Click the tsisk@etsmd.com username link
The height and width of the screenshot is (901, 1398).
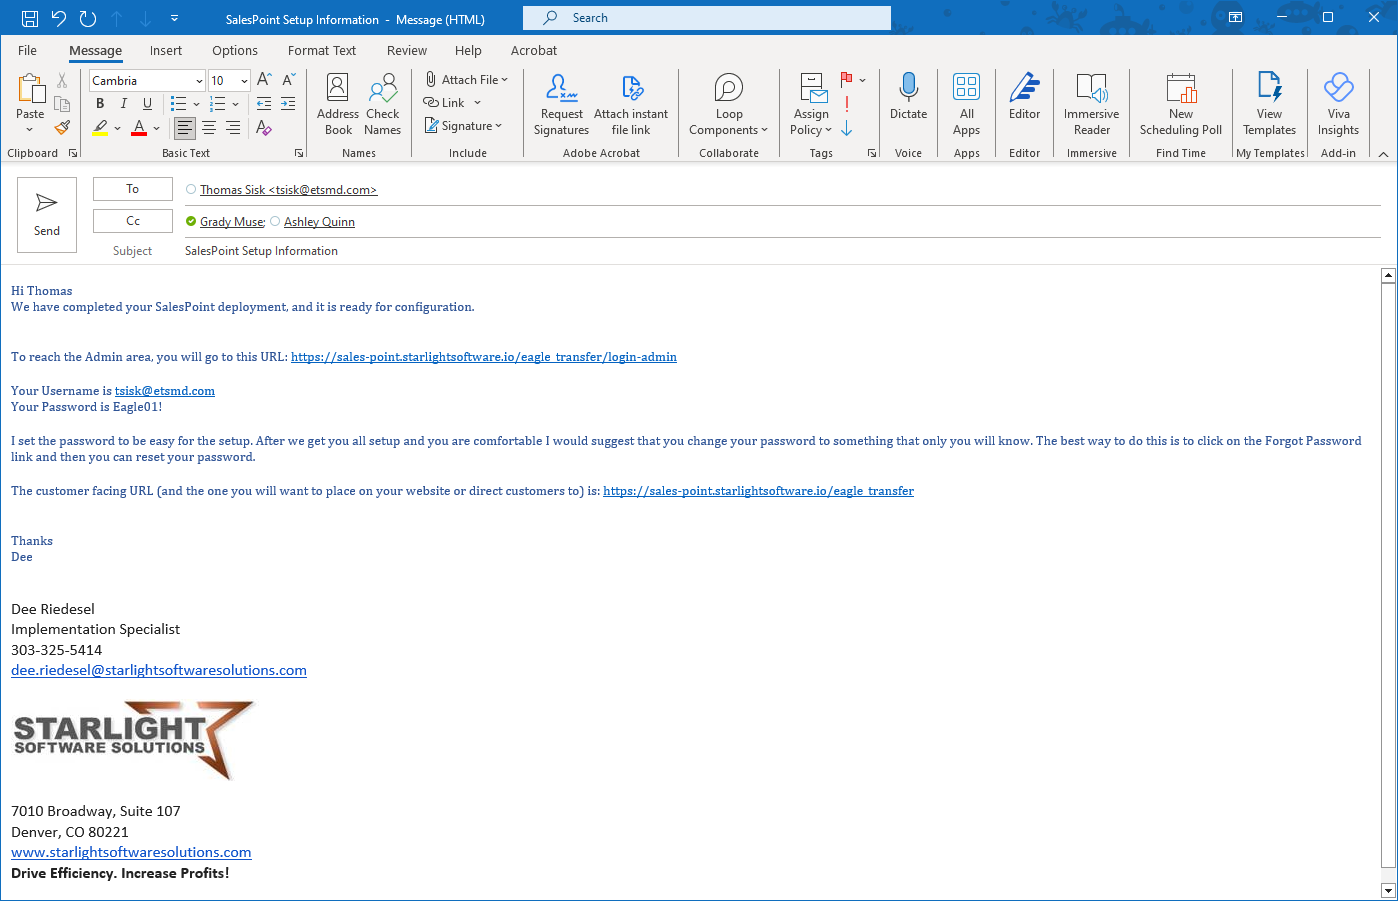pyautogui.click(x=165, y=391)
